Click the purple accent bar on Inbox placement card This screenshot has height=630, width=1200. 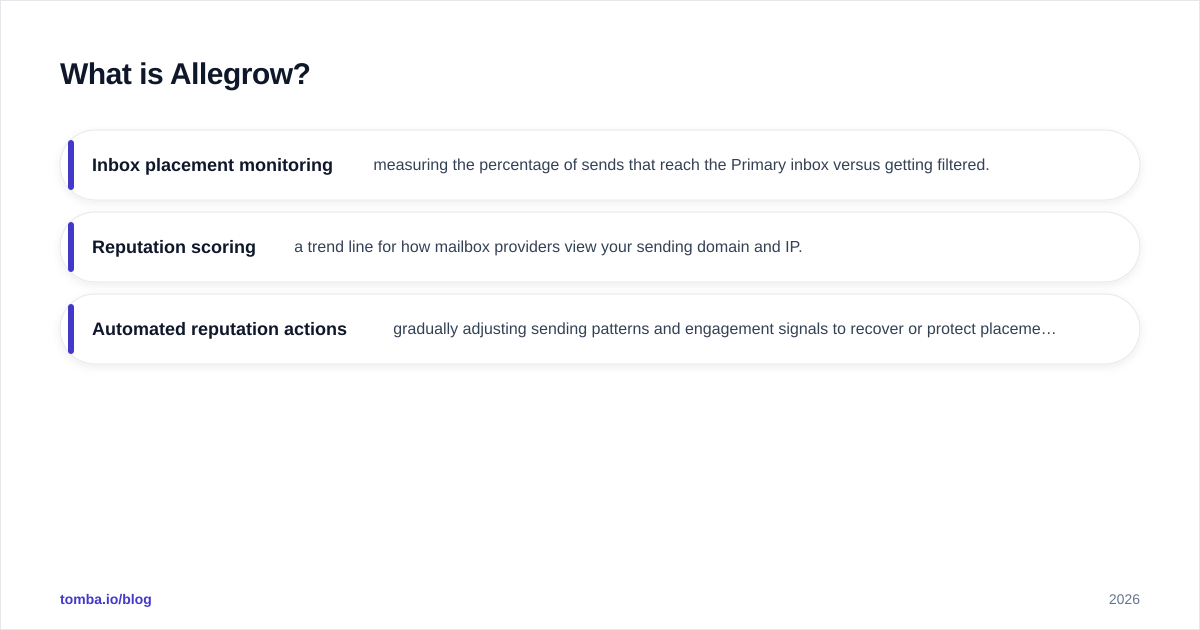click(x=71, y=165)
